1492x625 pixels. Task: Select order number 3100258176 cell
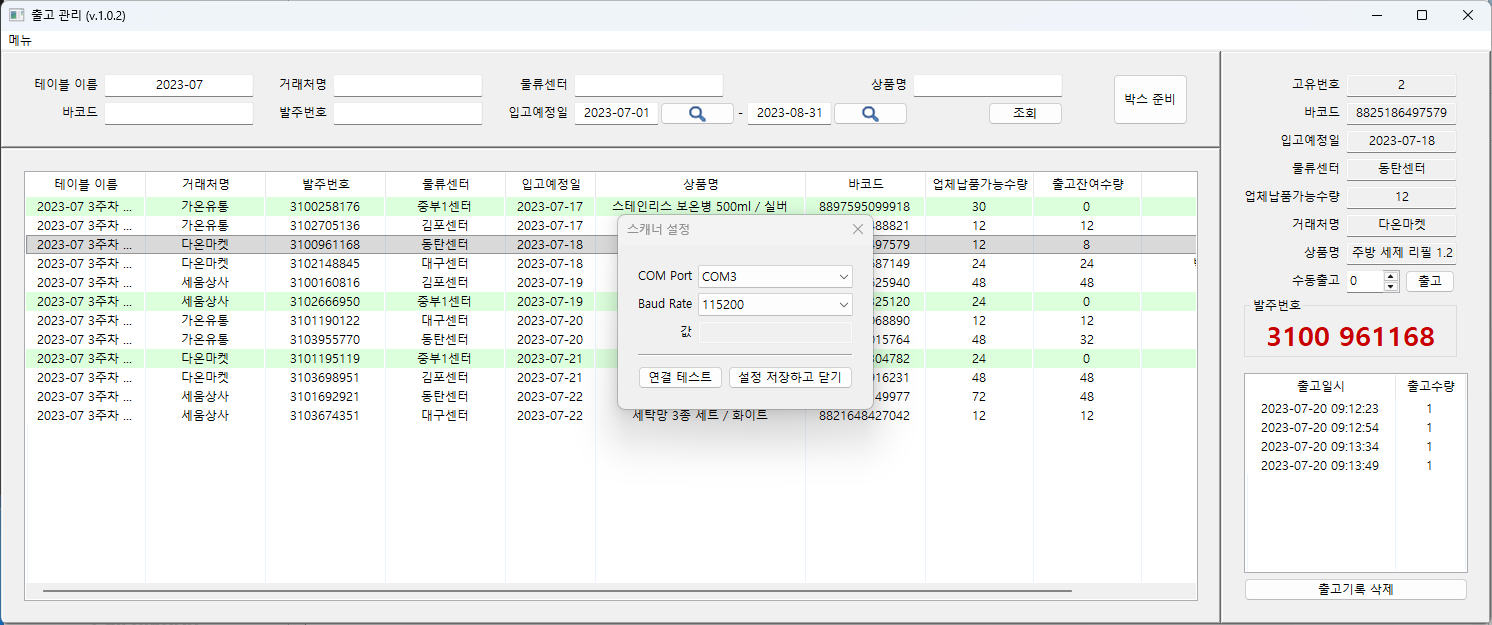(326, 207)
